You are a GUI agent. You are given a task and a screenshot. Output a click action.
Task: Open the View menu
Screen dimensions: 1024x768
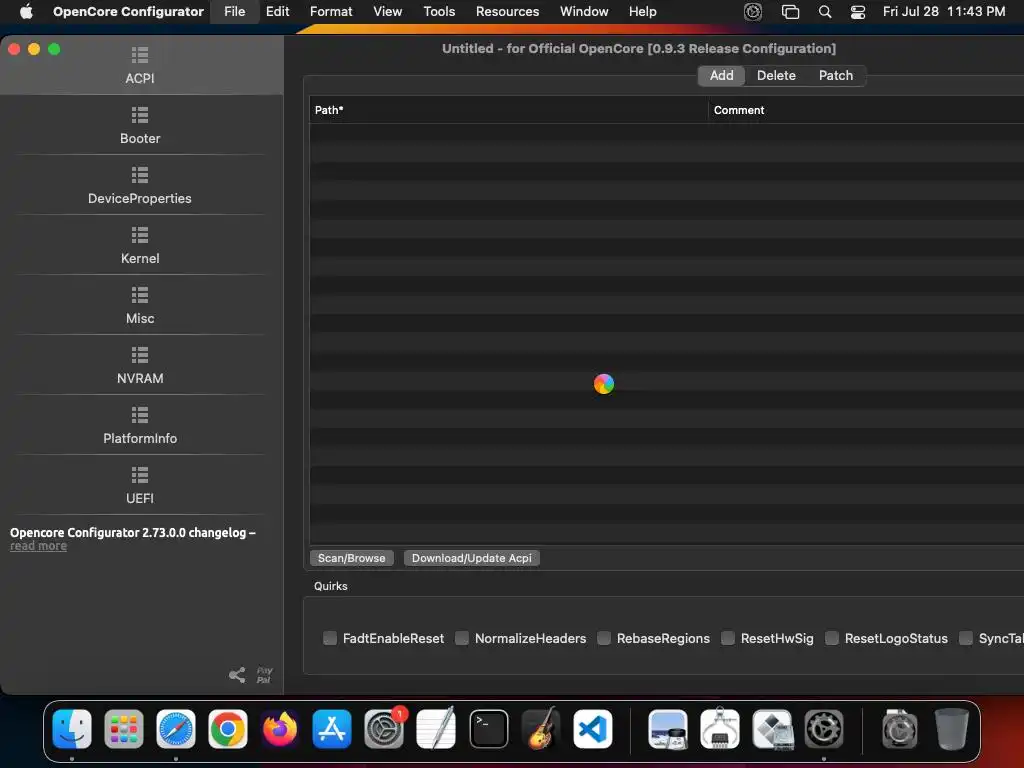[387, 12]
